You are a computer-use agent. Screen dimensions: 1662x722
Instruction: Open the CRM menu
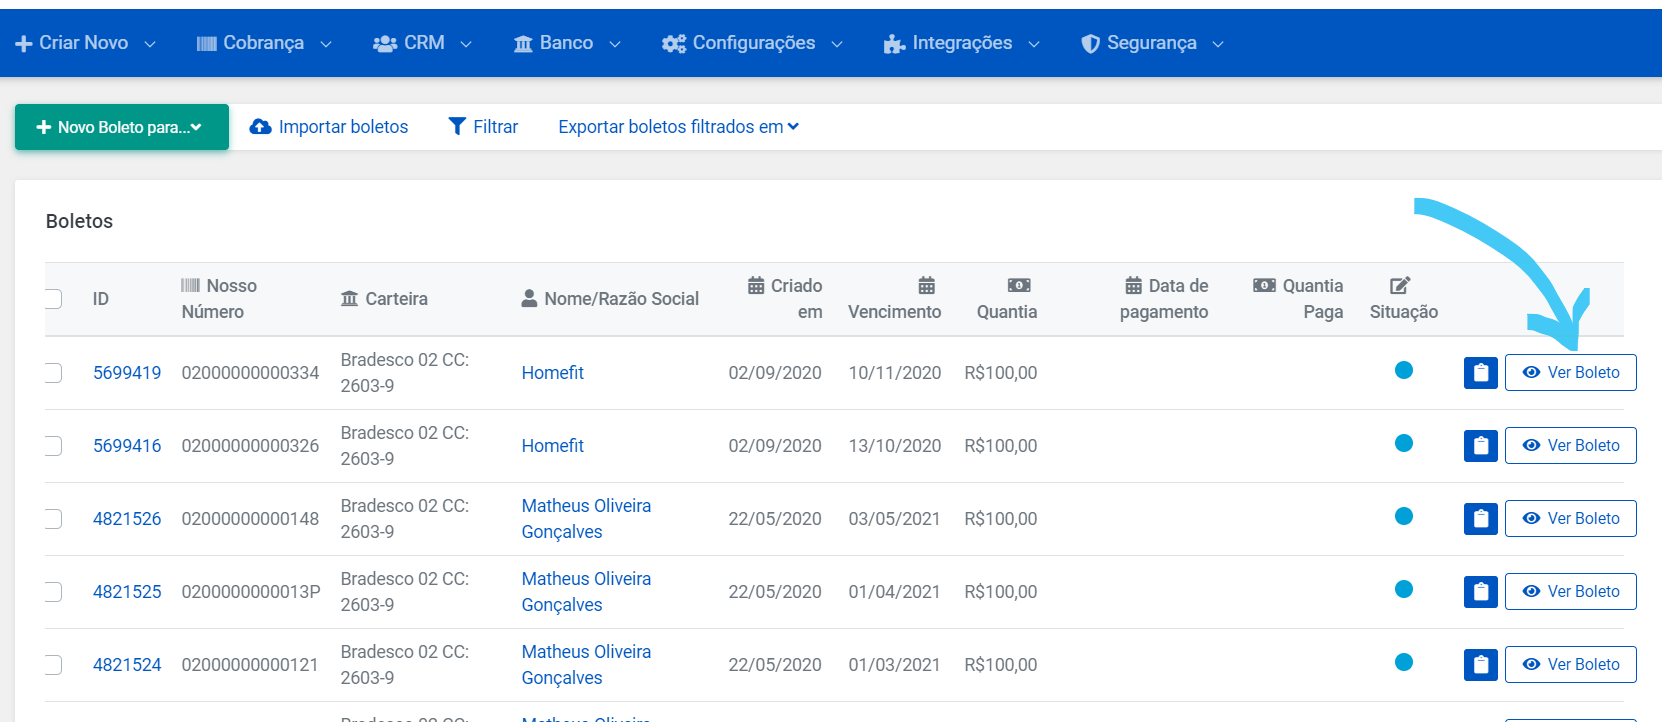[x=423, y=43]
